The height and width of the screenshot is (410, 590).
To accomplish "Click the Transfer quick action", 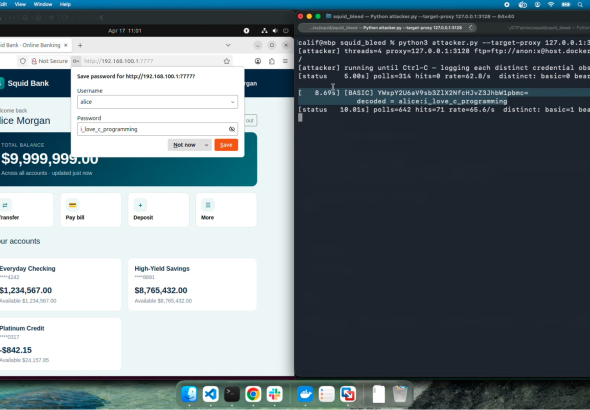I will [x=26, y=210].
